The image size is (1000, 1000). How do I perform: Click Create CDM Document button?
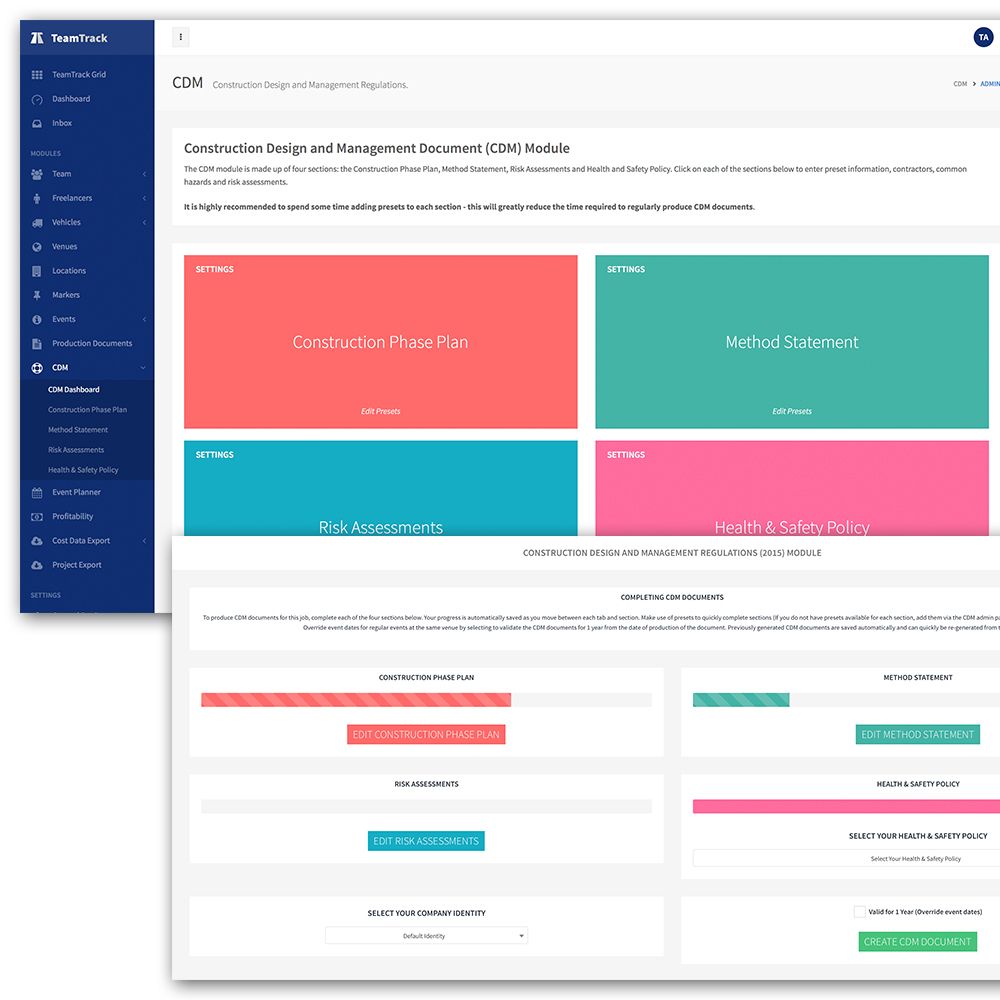tap(918, 942)
